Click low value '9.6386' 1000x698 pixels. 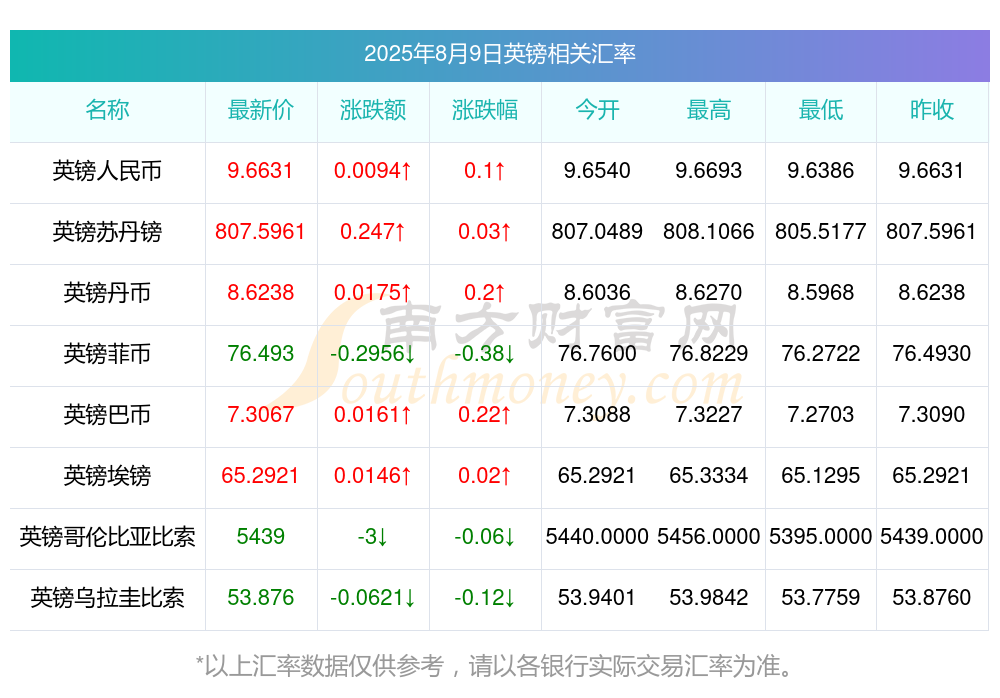tap(821, 171)
